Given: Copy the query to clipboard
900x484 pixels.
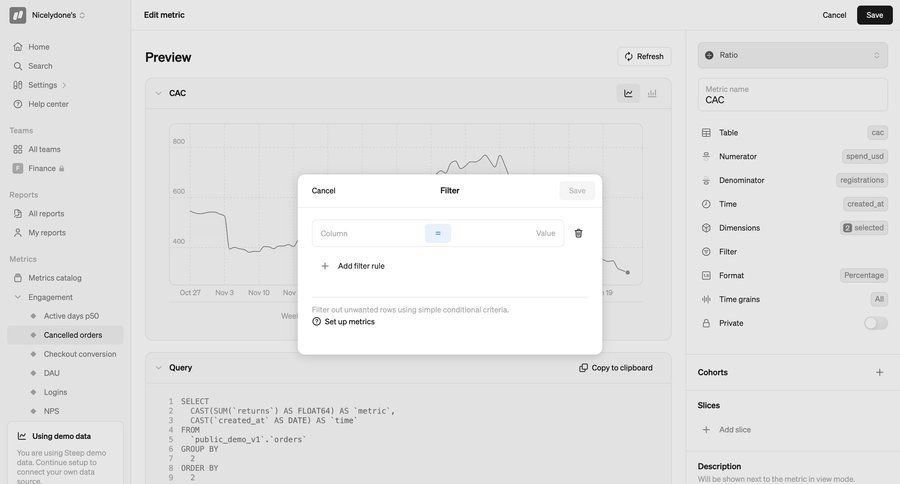Looking at the screenshot, I should coord(616,367).
